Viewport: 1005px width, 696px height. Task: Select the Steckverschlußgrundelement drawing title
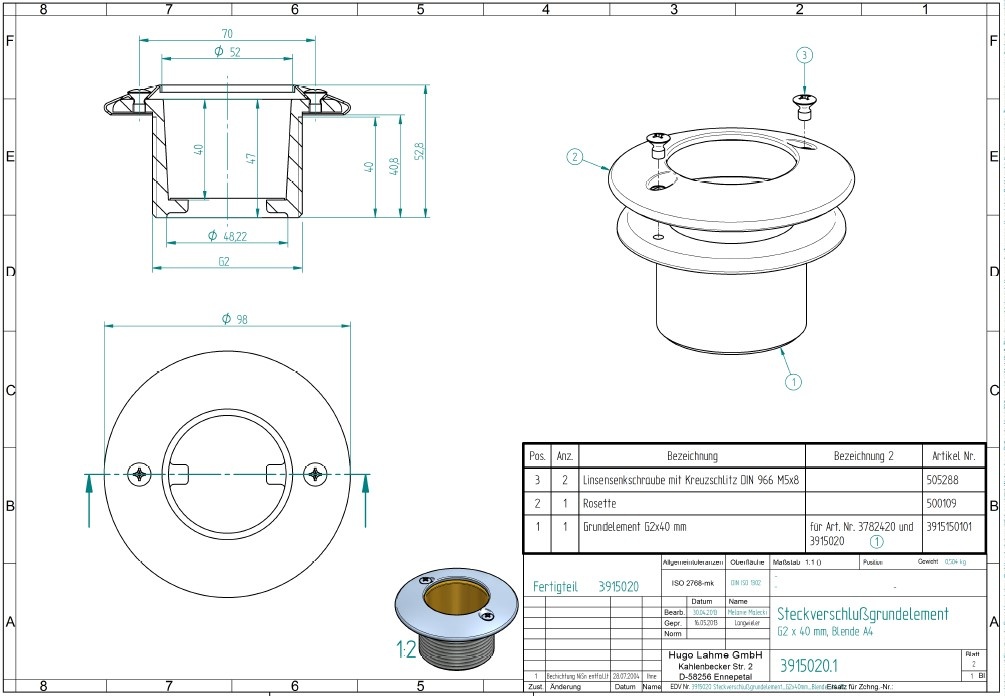pos(863,614)
